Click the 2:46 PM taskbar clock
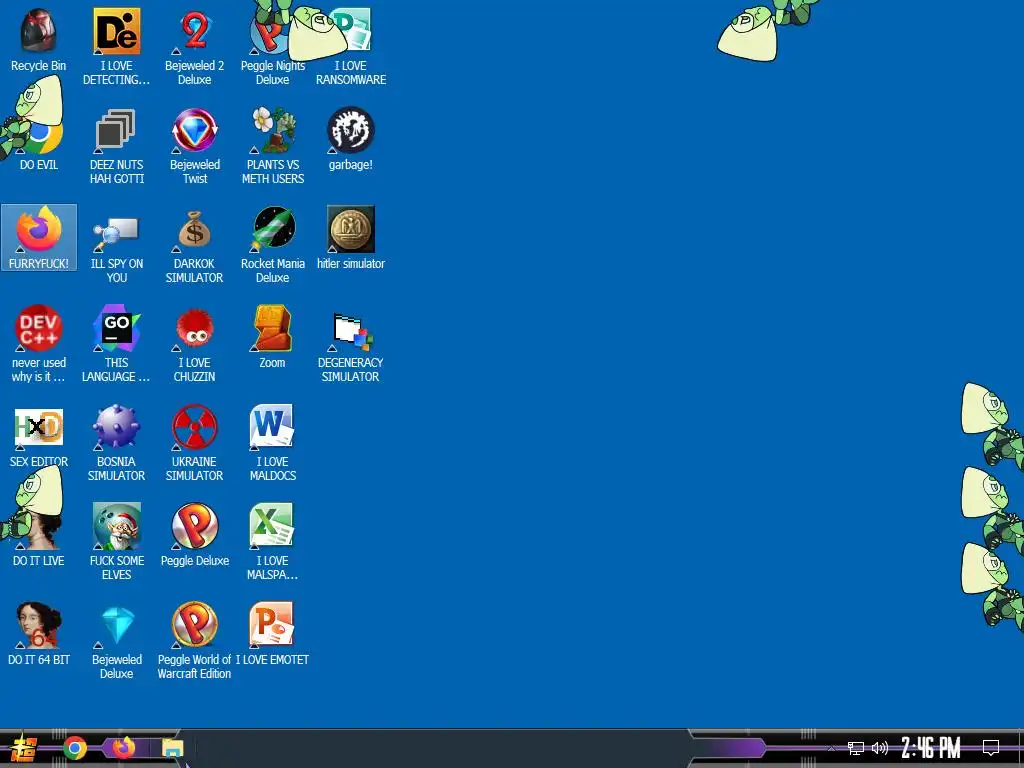This screenshot has width=1024, height=768. [x=931, y=748]
